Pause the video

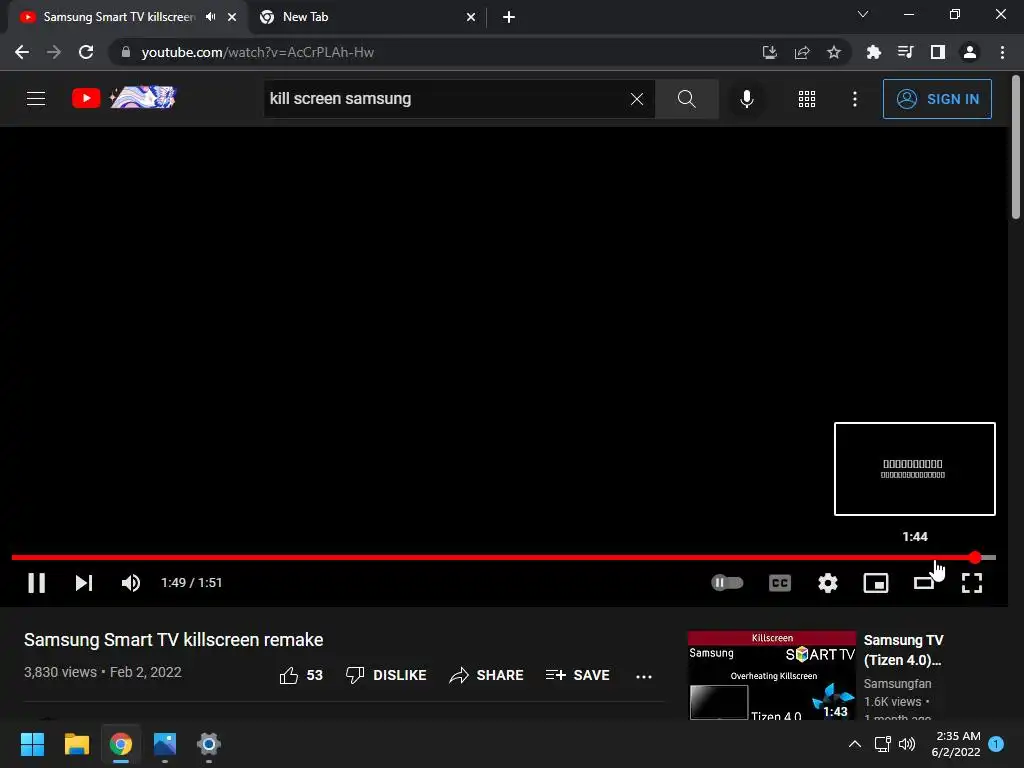(37, 583)
